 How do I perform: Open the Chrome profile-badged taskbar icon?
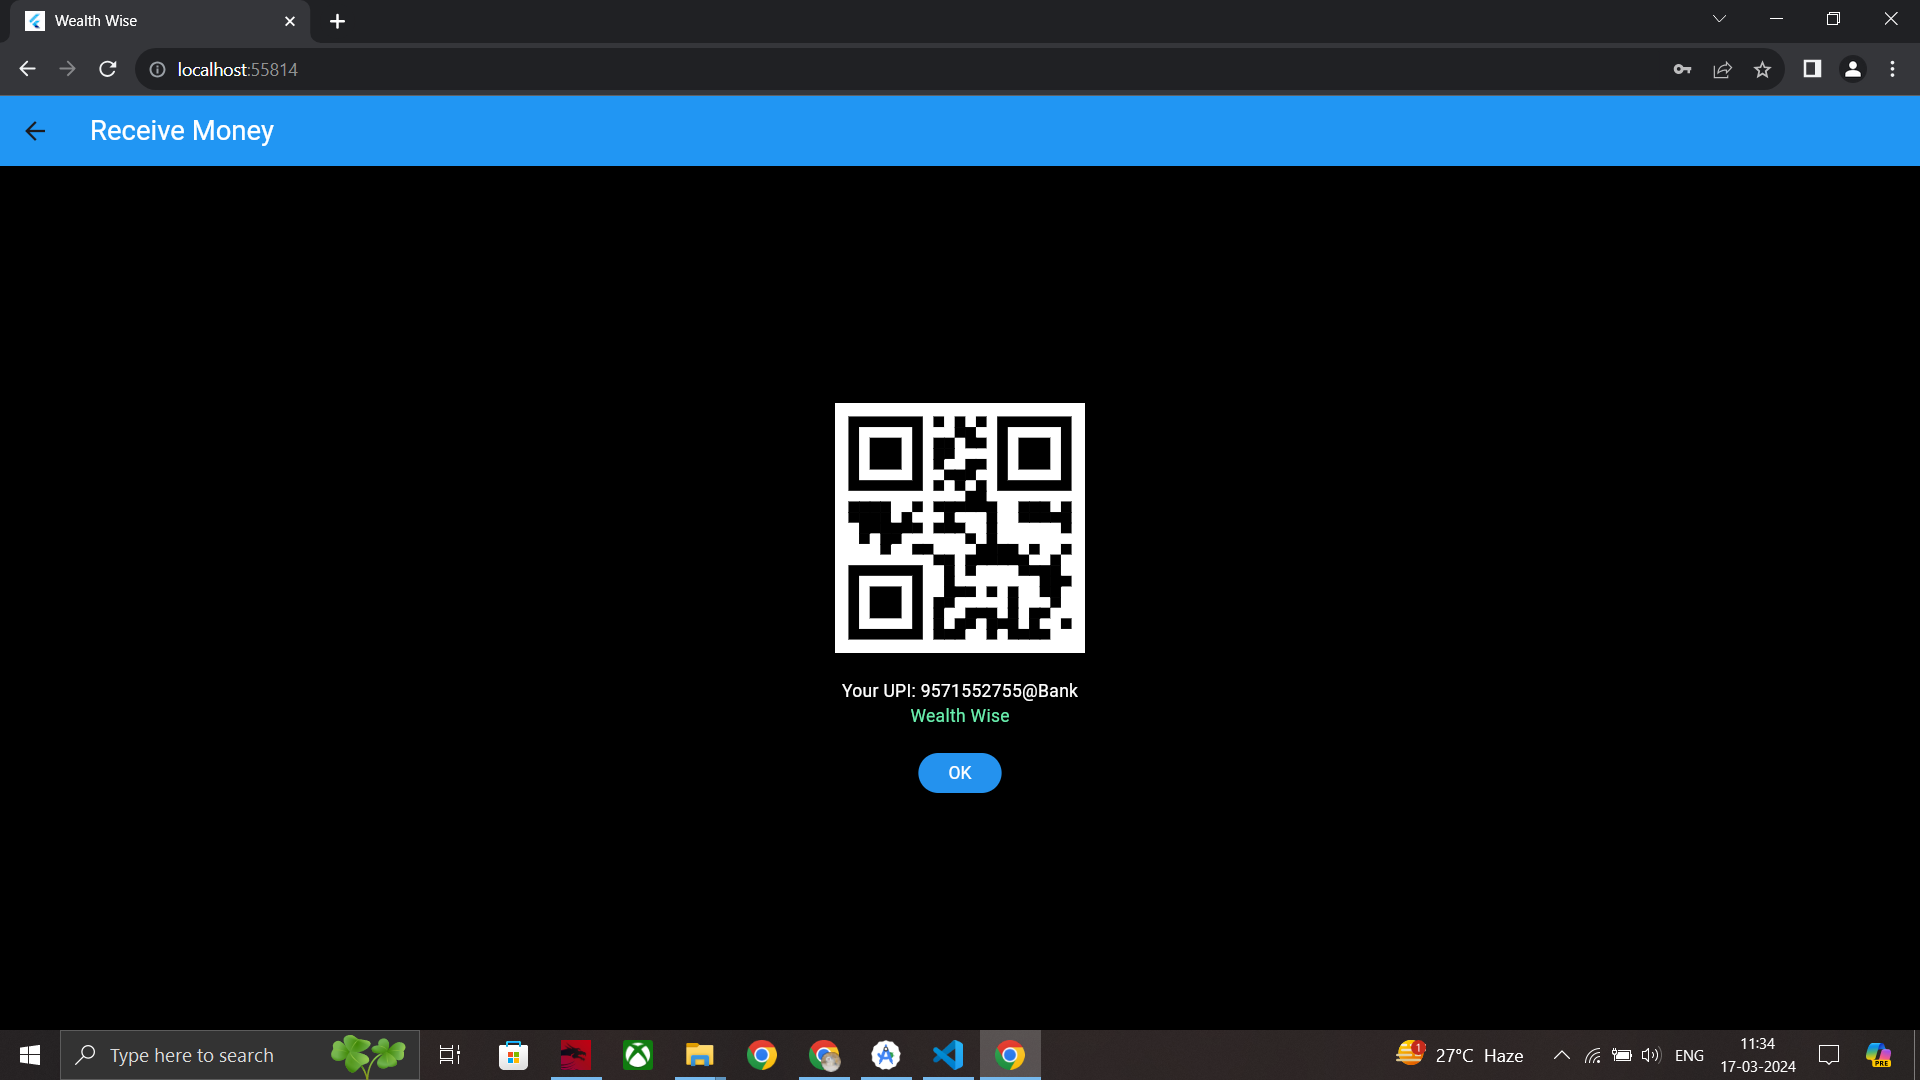[824, 1055]
